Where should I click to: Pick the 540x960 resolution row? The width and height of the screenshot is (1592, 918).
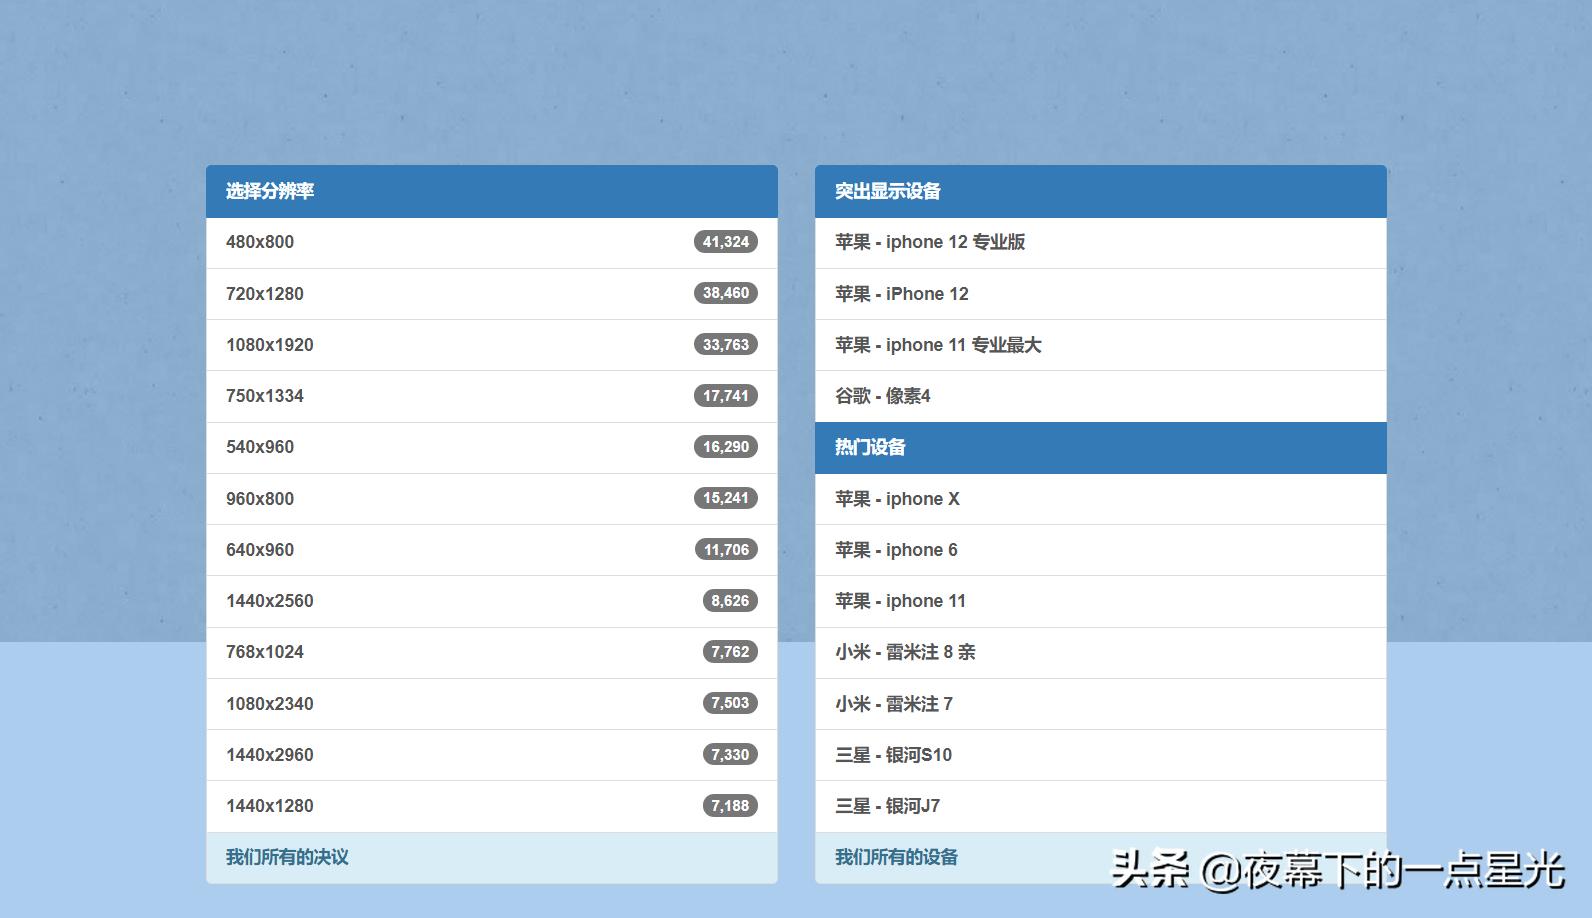point(492,447)
